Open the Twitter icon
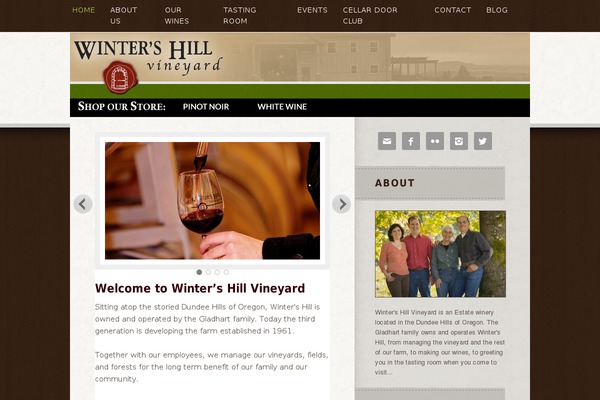Viewport: 600px width, 400px height. click(483, 141)
